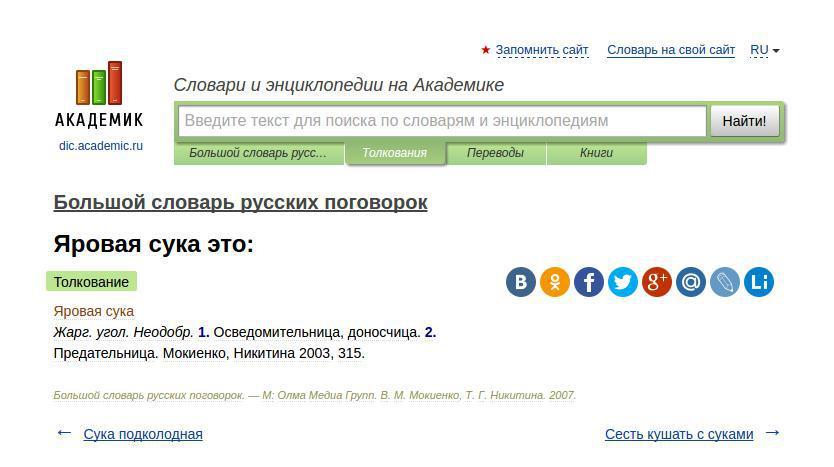Go to Сука подколодная entry
This screenshot has height=467, width=834.
(143, 434)
